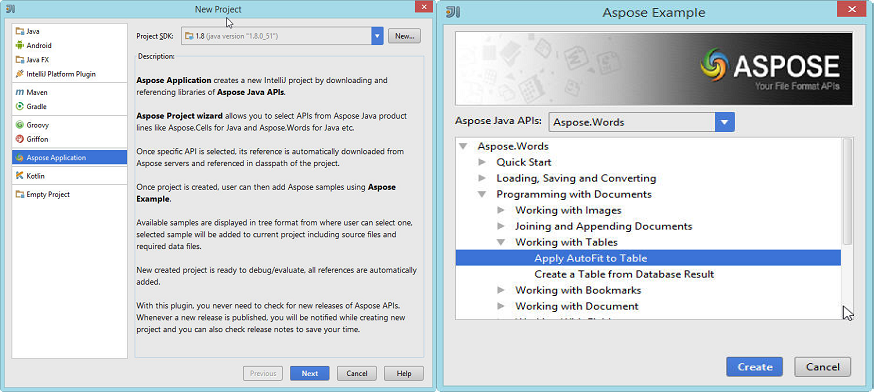874x392 pixels.
Task: Select 'Groovy' project type label
Action: coord(37,125)
